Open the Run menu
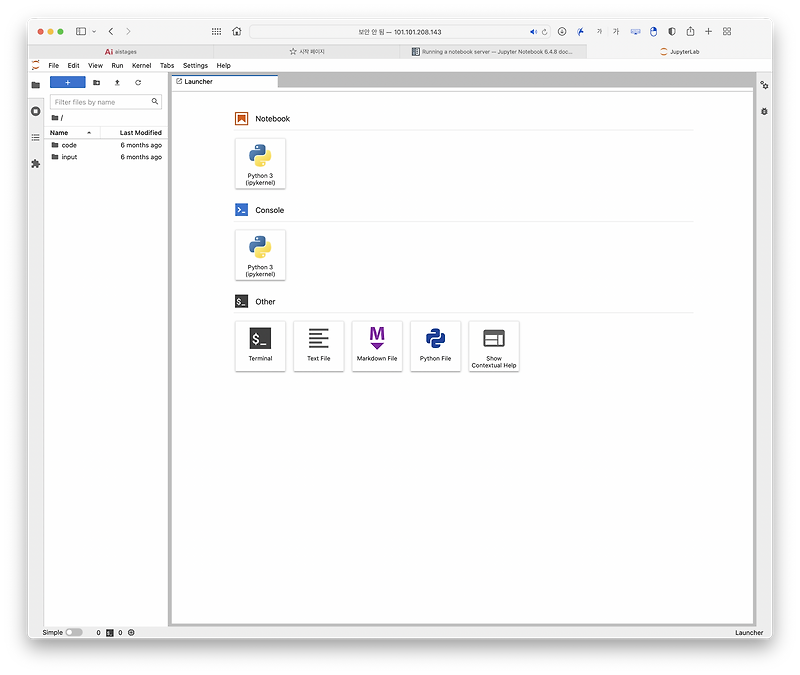The height and width of the screenshot is (675, 800). tap(117, 65)
